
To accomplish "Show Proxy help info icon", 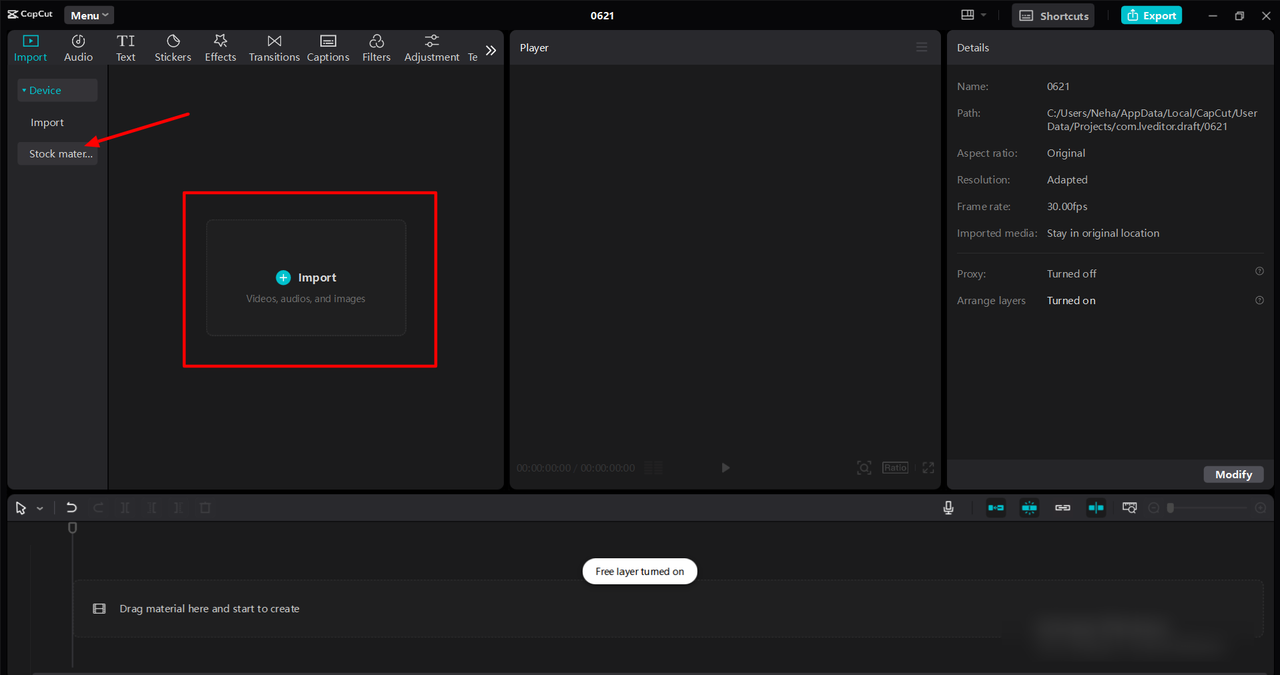I will (x=1259, y=272).
